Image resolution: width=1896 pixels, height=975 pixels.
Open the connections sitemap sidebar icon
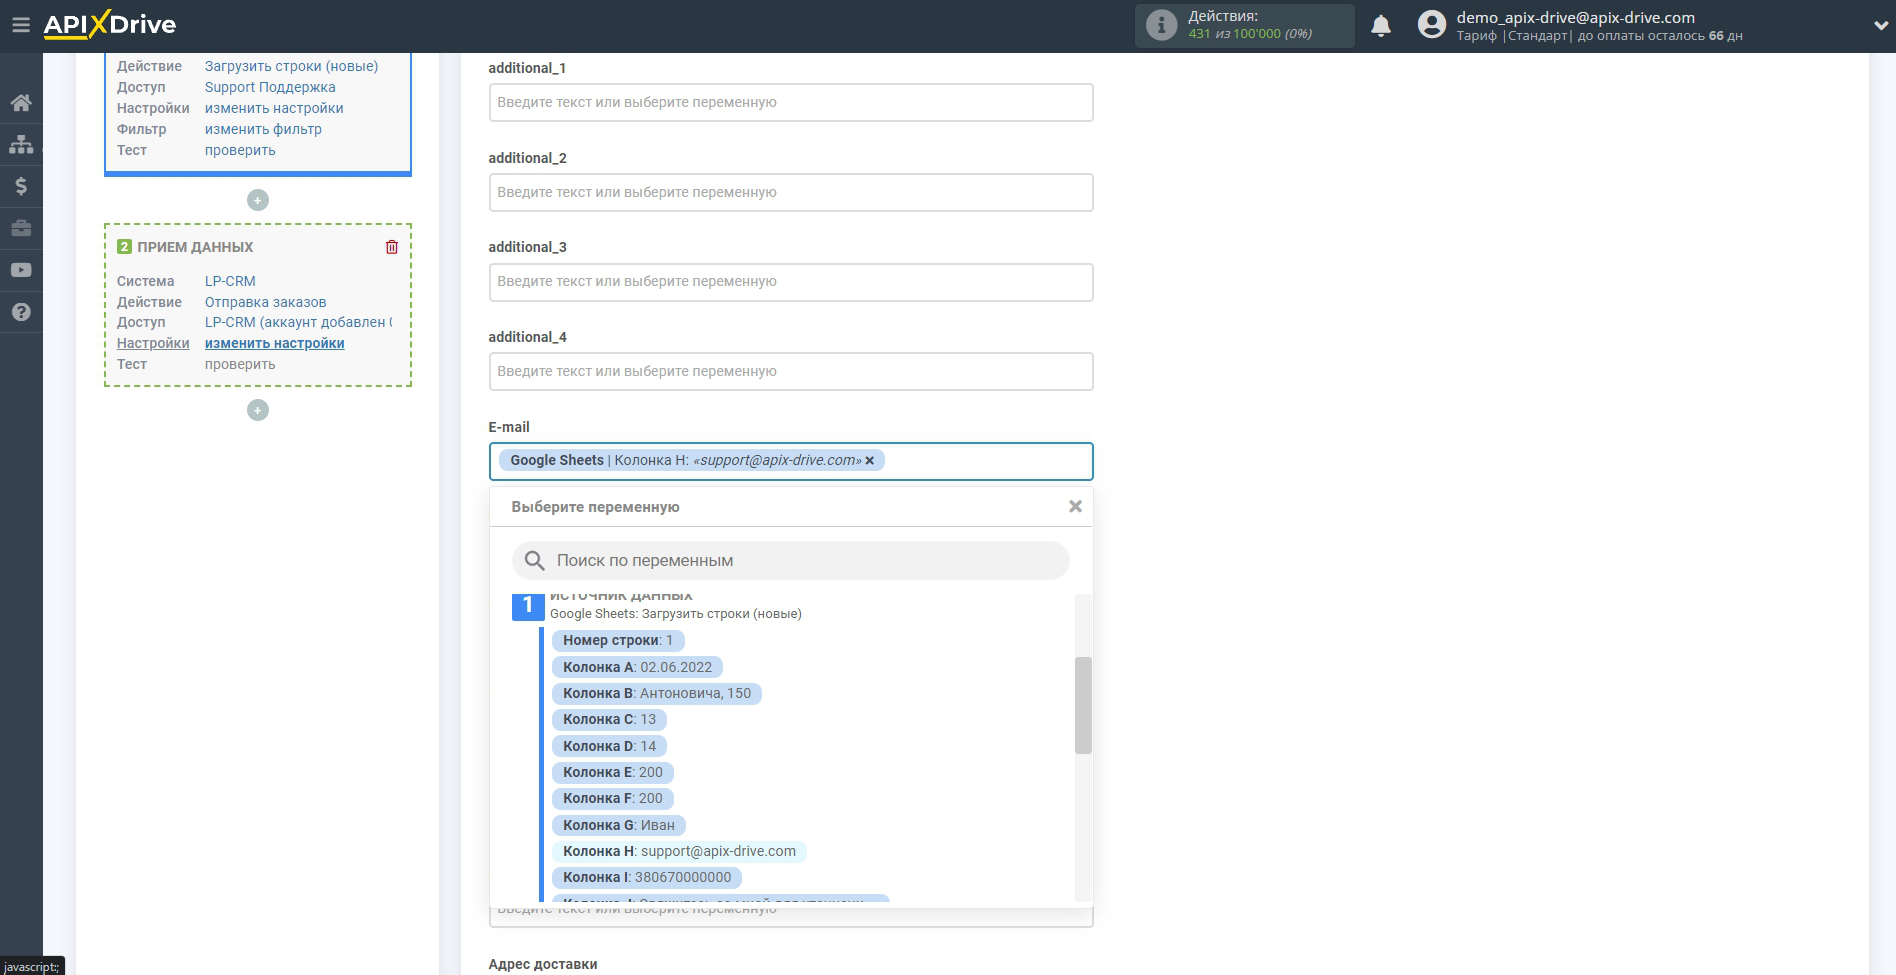pos(21,144)
